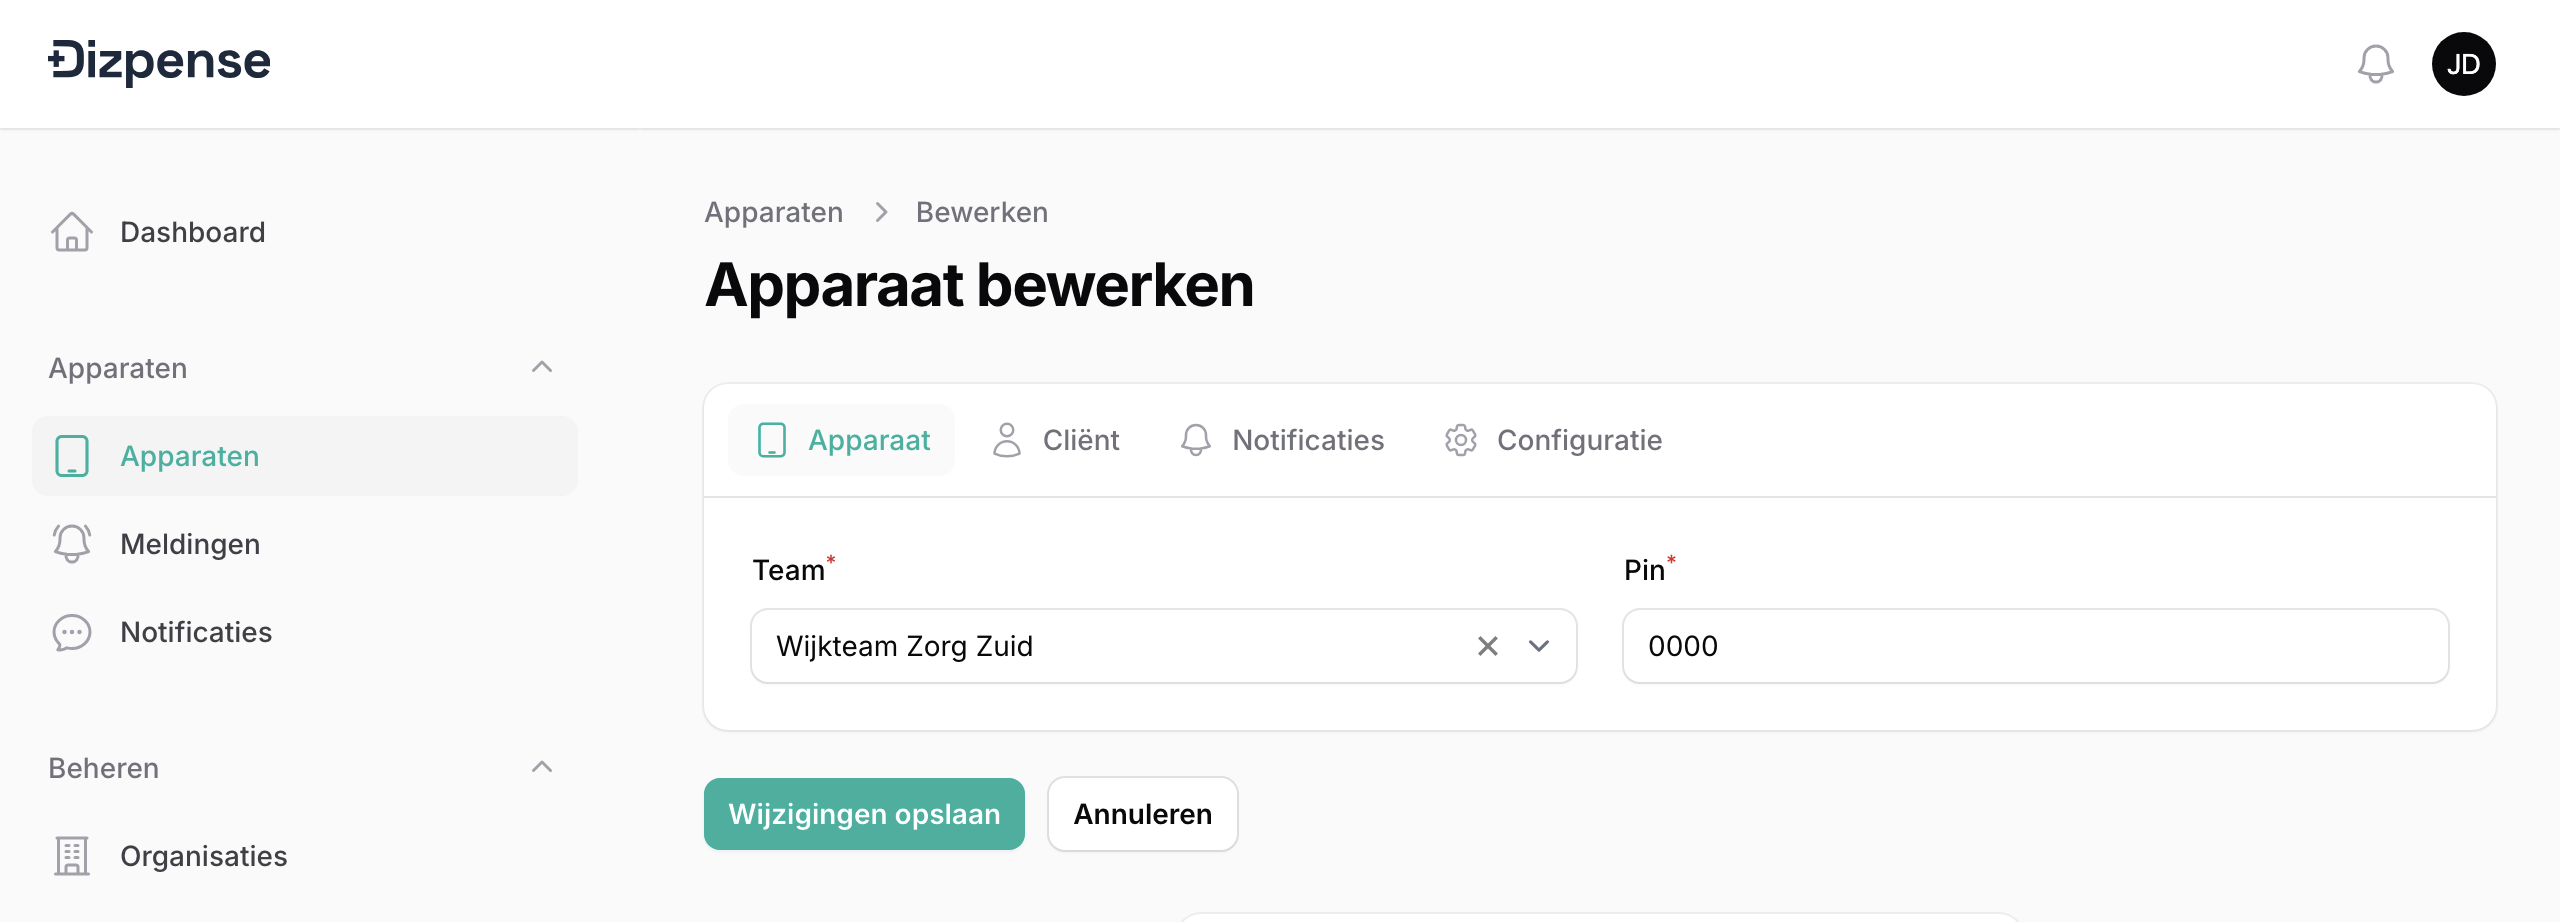
Task: Collapse the Apparaten sidebar section
Action: click(x=542, y=367)
